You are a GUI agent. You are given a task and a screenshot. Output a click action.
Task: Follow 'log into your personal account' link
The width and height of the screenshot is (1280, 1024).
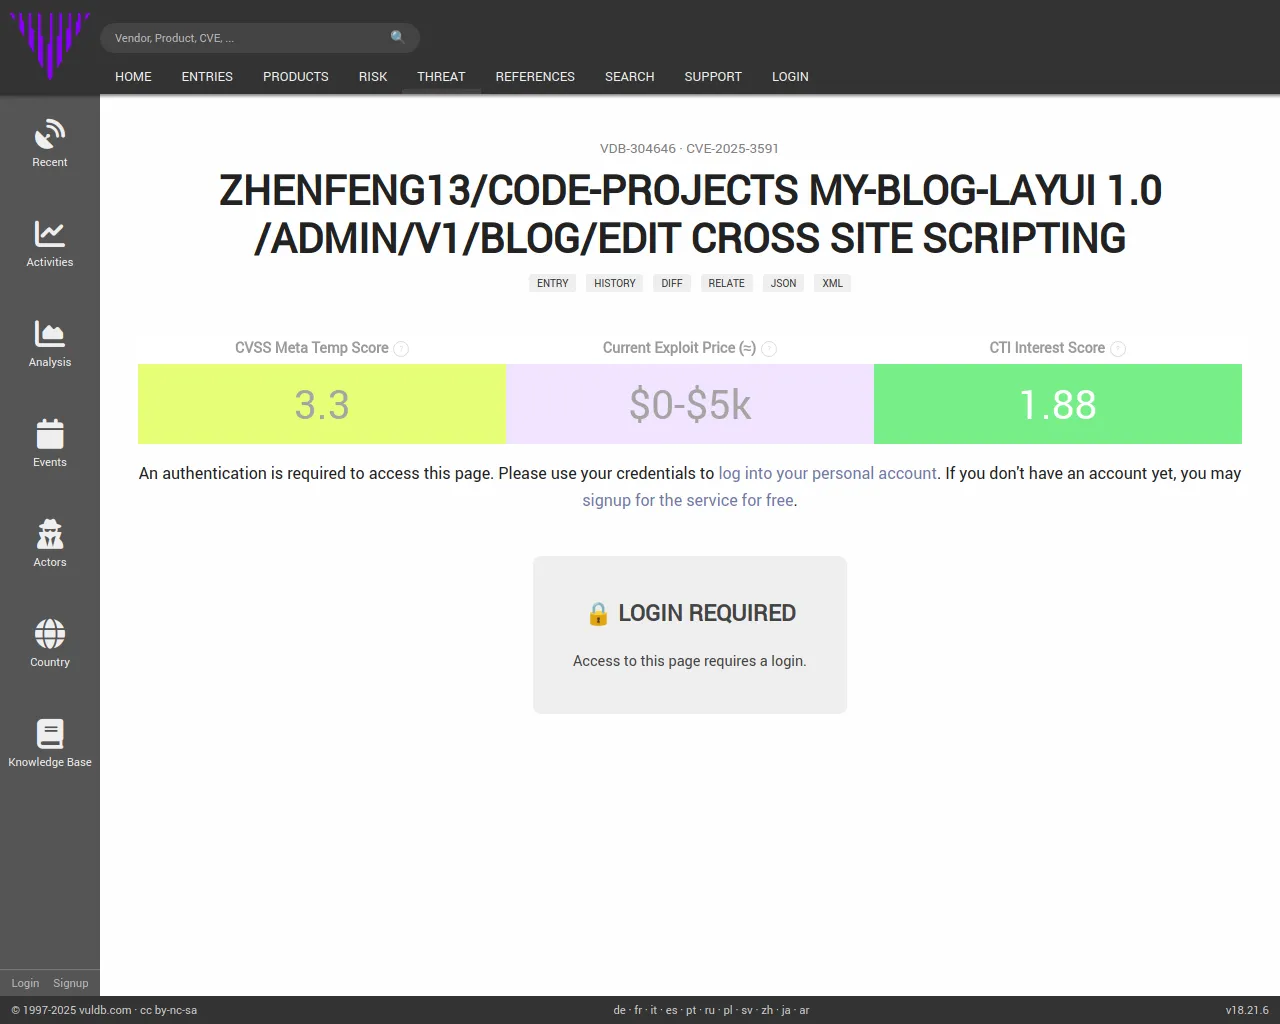point(828,473)
